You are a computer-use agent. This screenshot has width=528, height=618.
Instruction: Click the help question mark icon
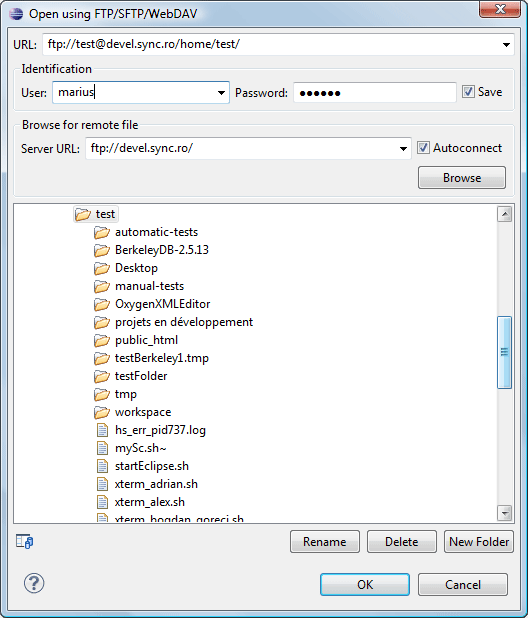click(34, 583)
